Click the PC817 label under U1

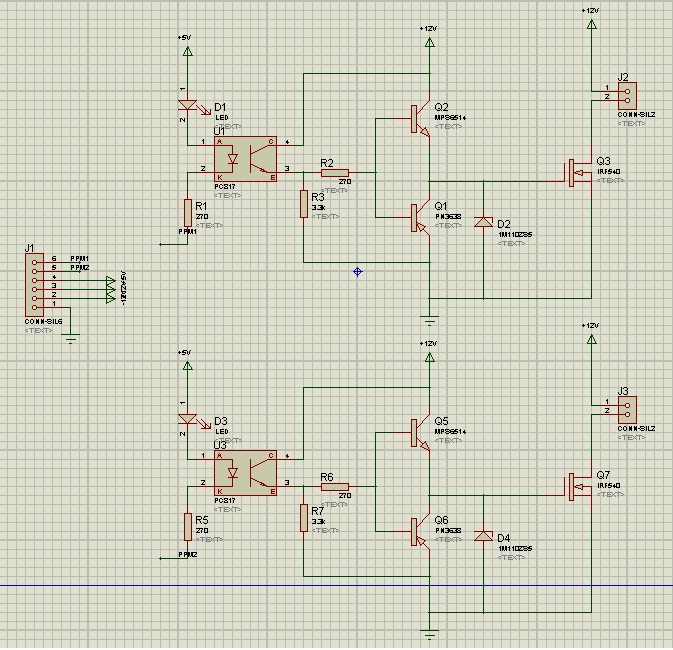pos(225,186)
